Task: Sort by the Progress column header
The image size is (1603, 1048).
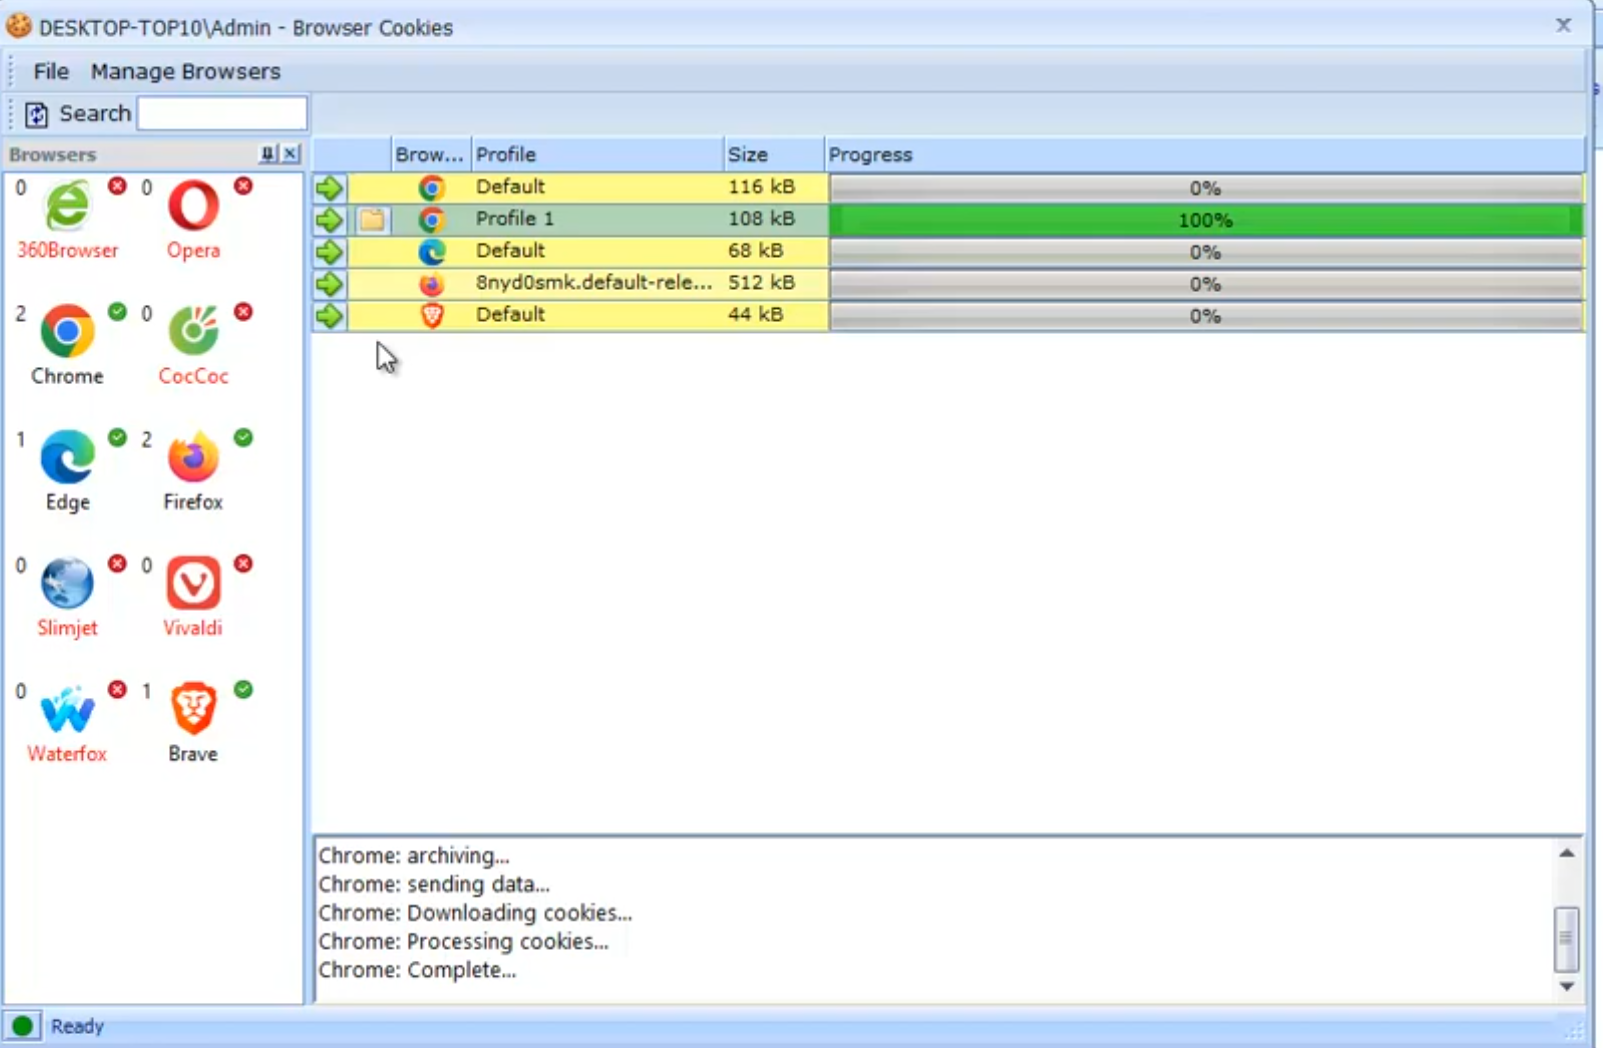Action: click(x=1205, y=155)
